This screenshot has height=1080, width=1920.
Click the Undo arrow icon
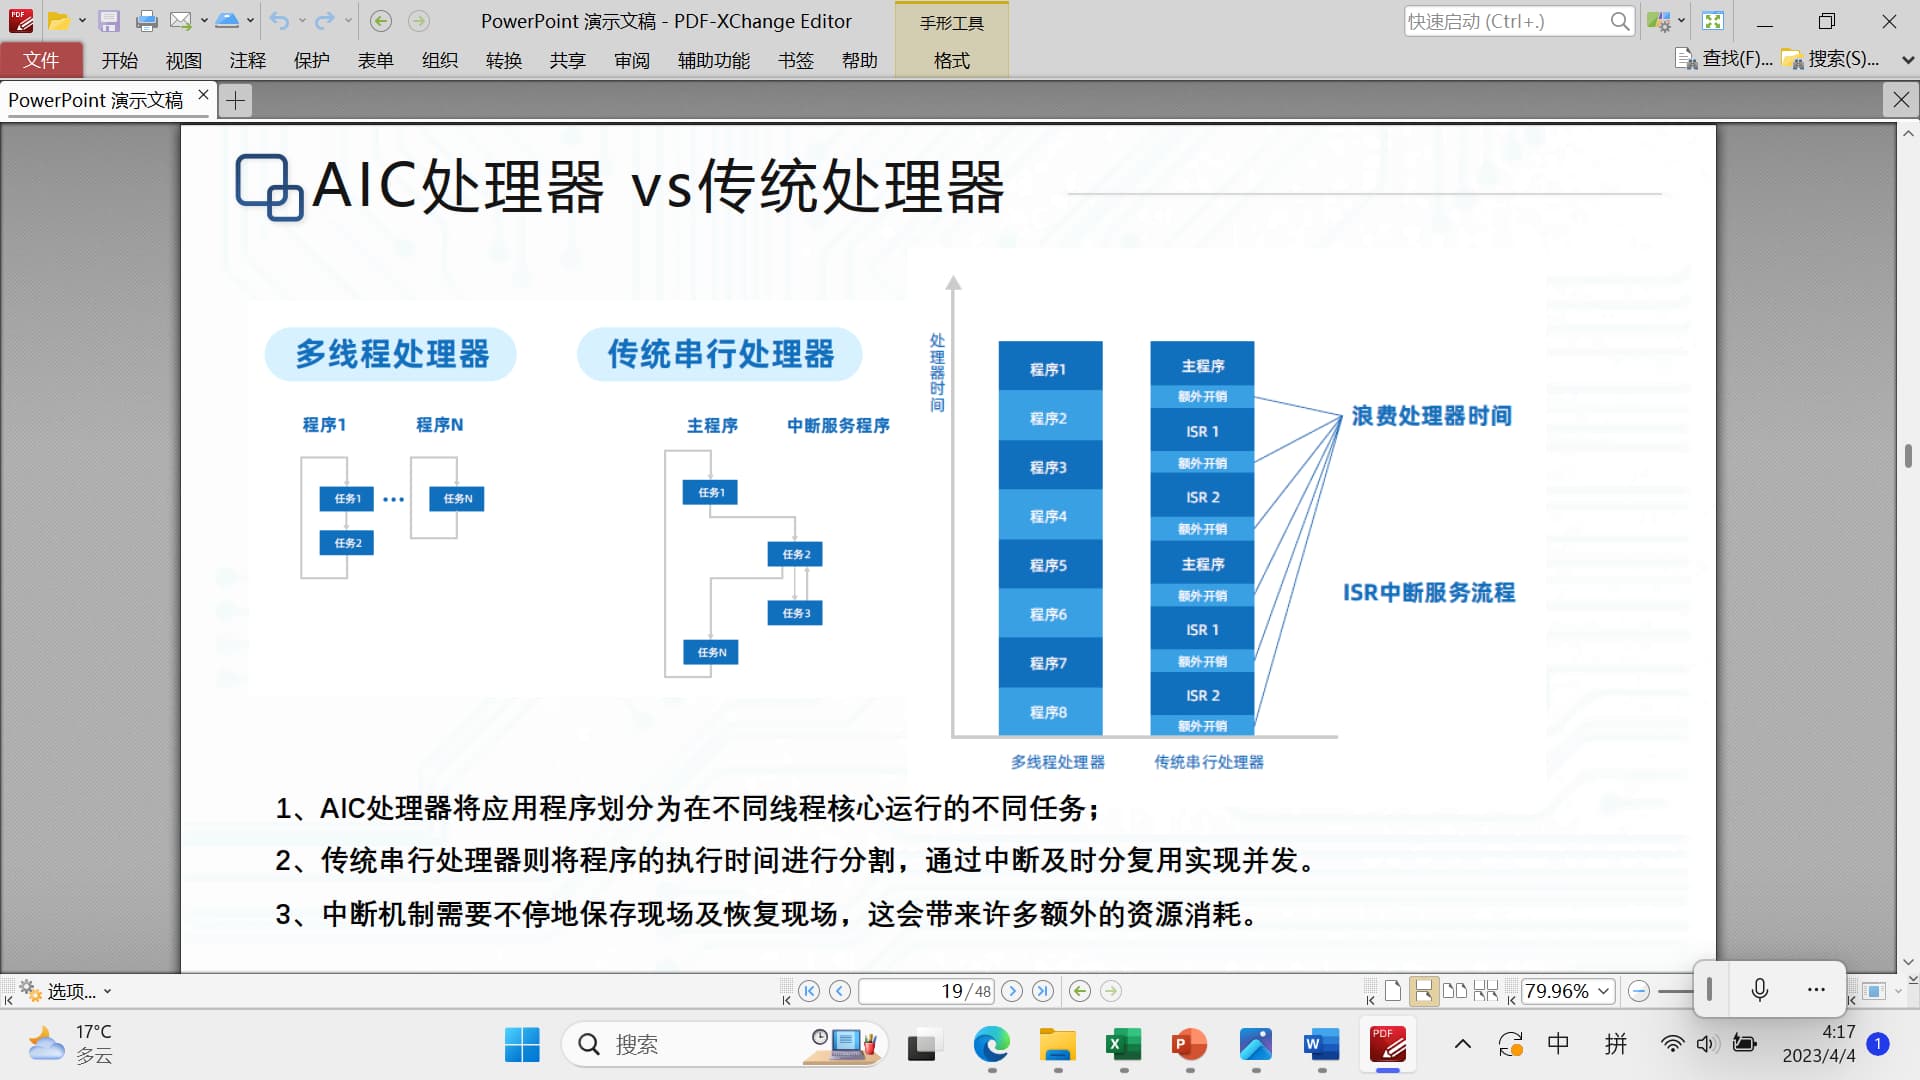tap(279, 21)
